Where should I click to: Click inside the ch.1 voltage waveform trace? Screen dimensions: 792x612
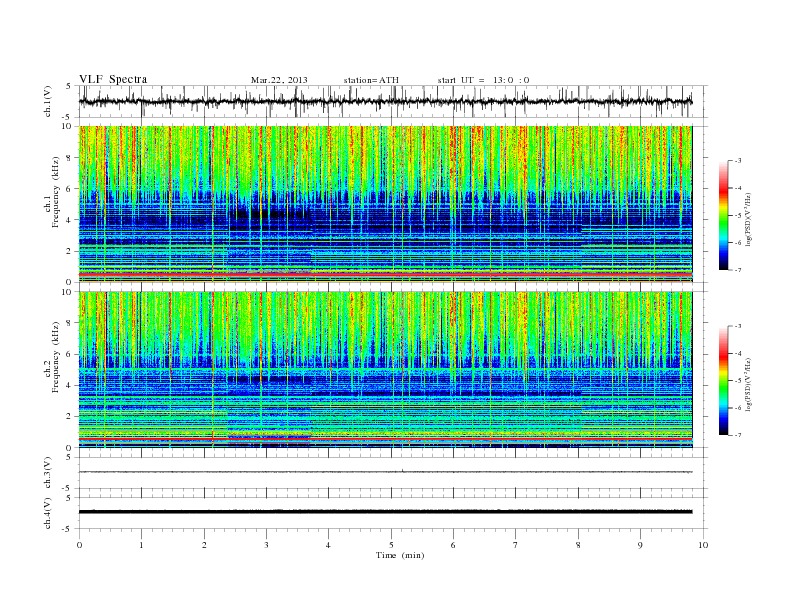tap(385, 101)
